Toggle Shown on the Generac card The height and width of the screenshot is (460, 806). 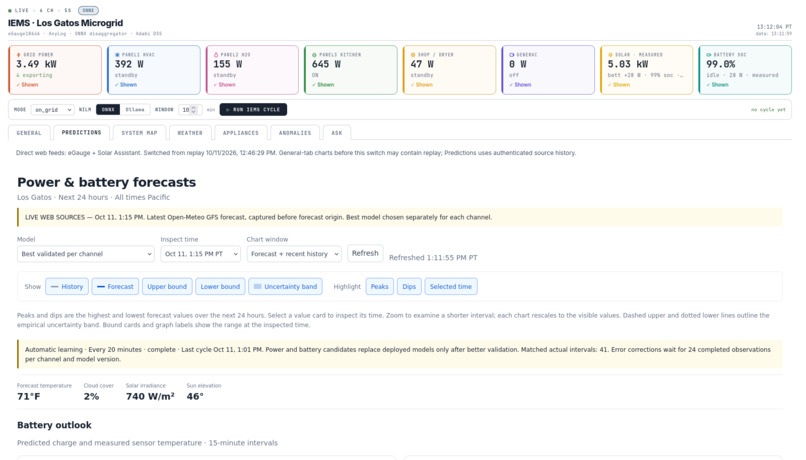[x=520, y=85]
